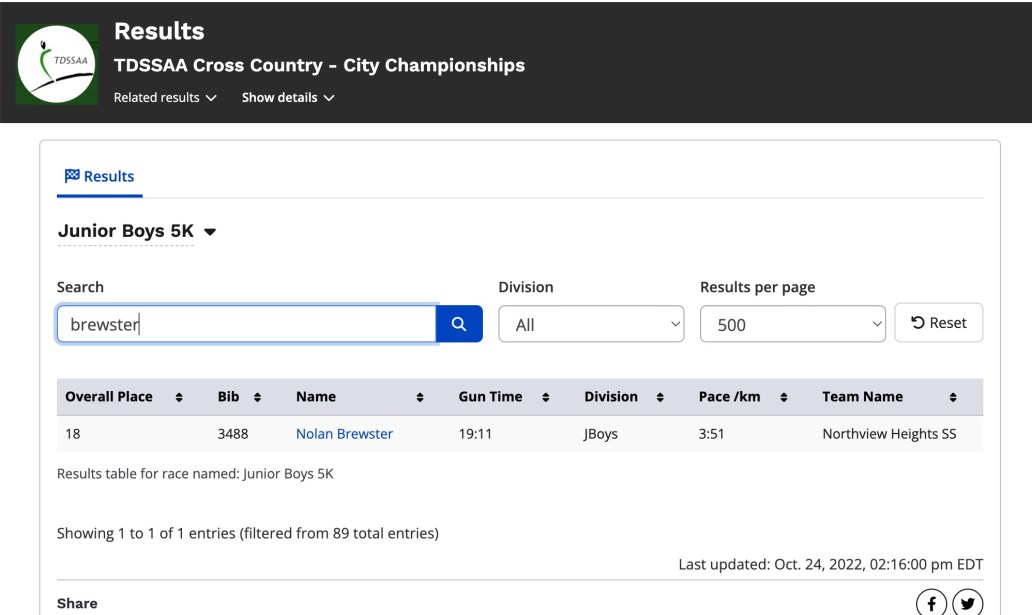Select the Results tab
This screenshot has height=615, width=1032.
(x=99, y=176)
